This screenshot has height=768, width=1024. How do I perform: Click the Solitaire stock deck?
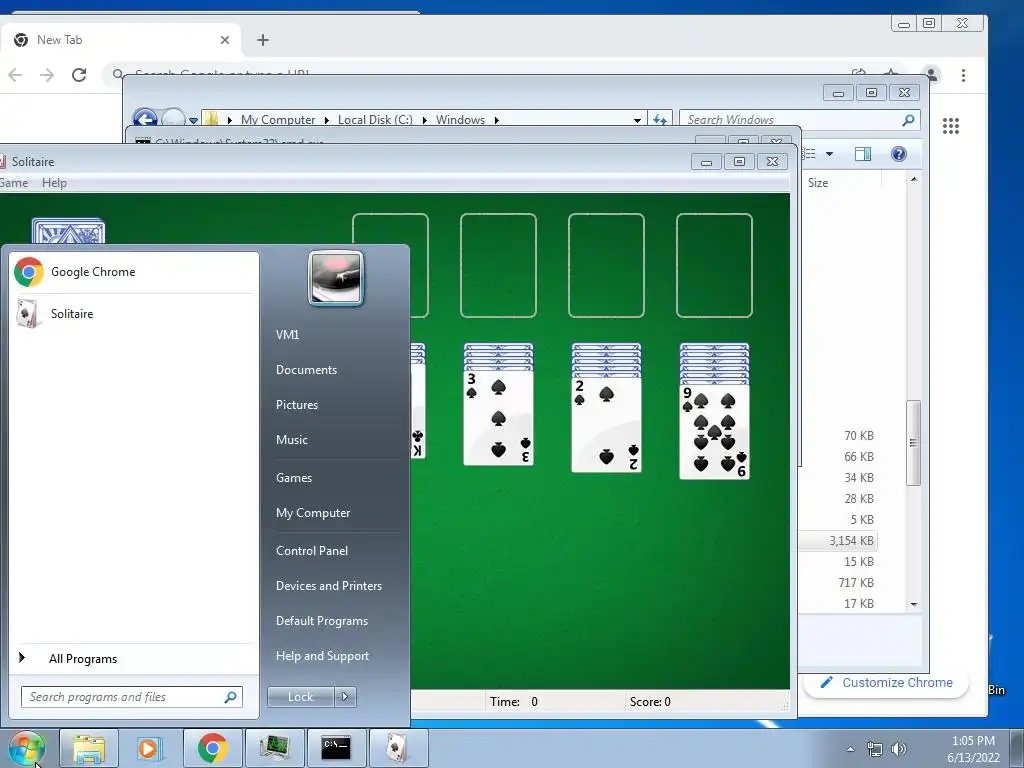pos(68,232)
